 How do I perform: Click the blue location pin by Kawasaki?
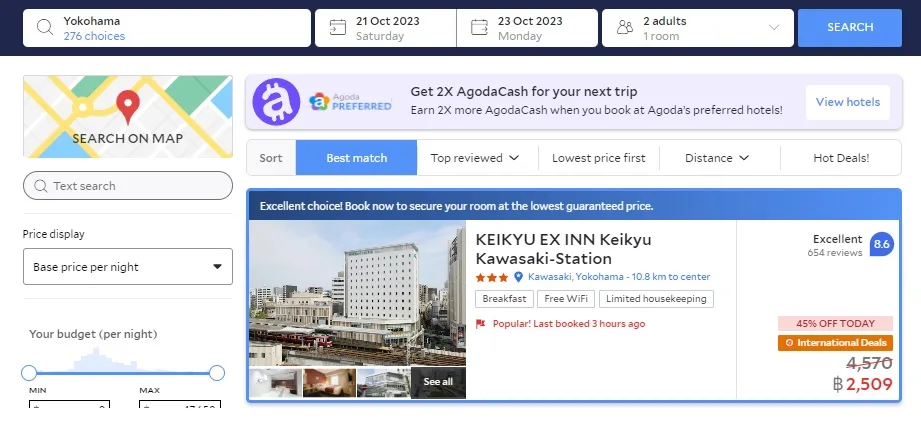518,277
